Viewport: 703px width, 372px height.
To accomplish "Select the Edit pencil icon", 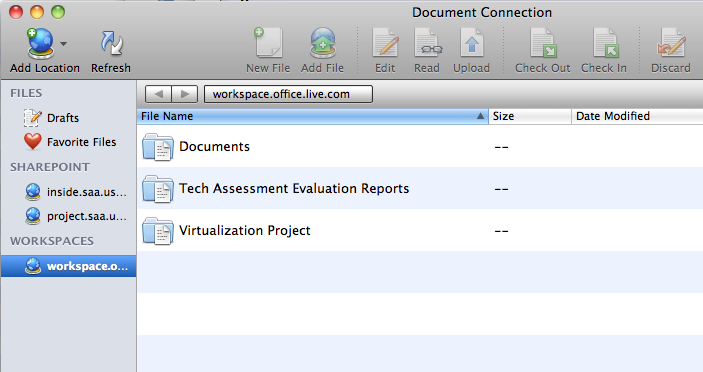I will tap(385, 43).
